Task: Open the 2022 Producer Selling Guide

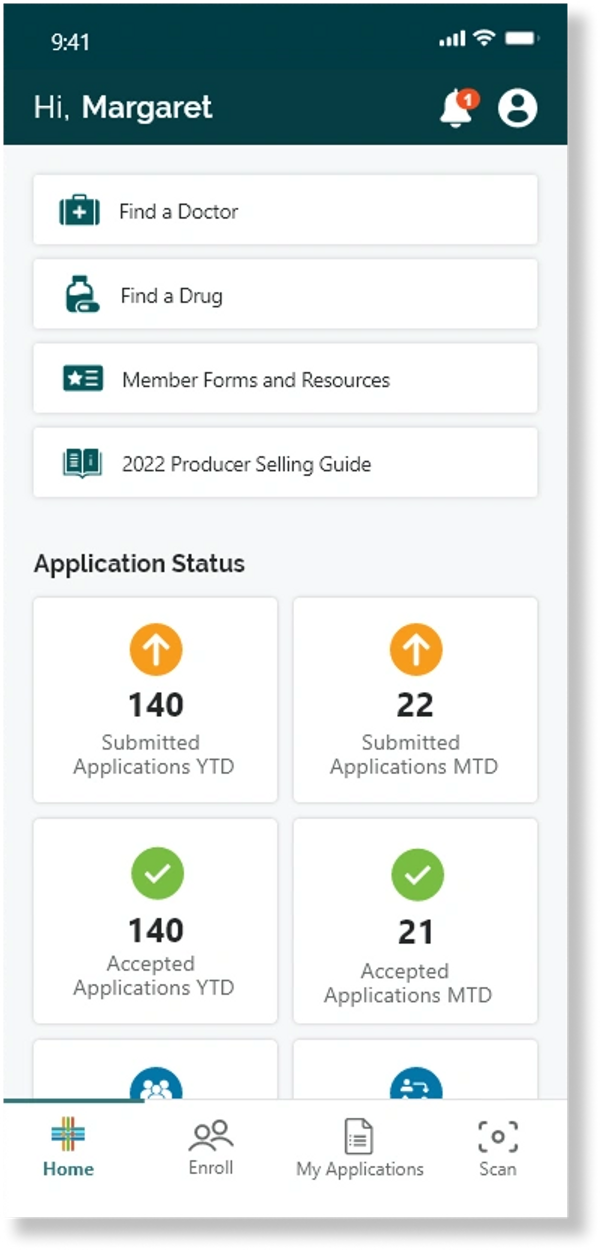Action: (285, 463)
